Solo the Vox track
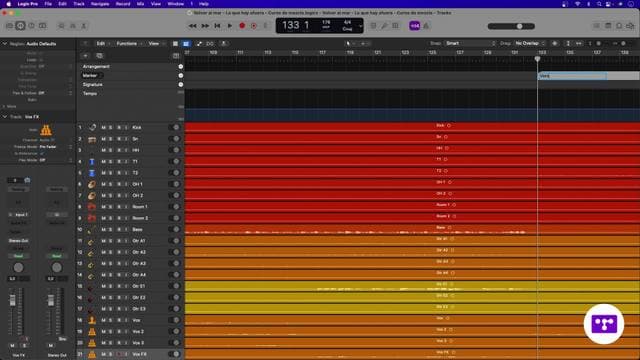Image resolution: width=640 pixels, height=360 pixels. tap(111, 320)
